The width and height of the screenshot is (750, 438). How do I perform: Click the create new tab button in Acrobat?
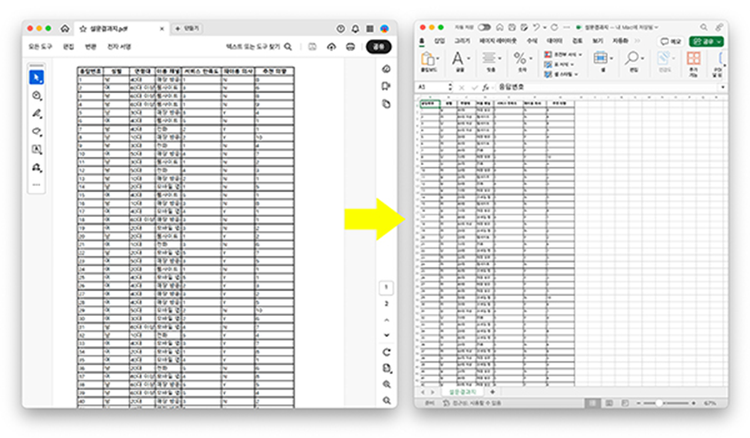coord(188,29)
